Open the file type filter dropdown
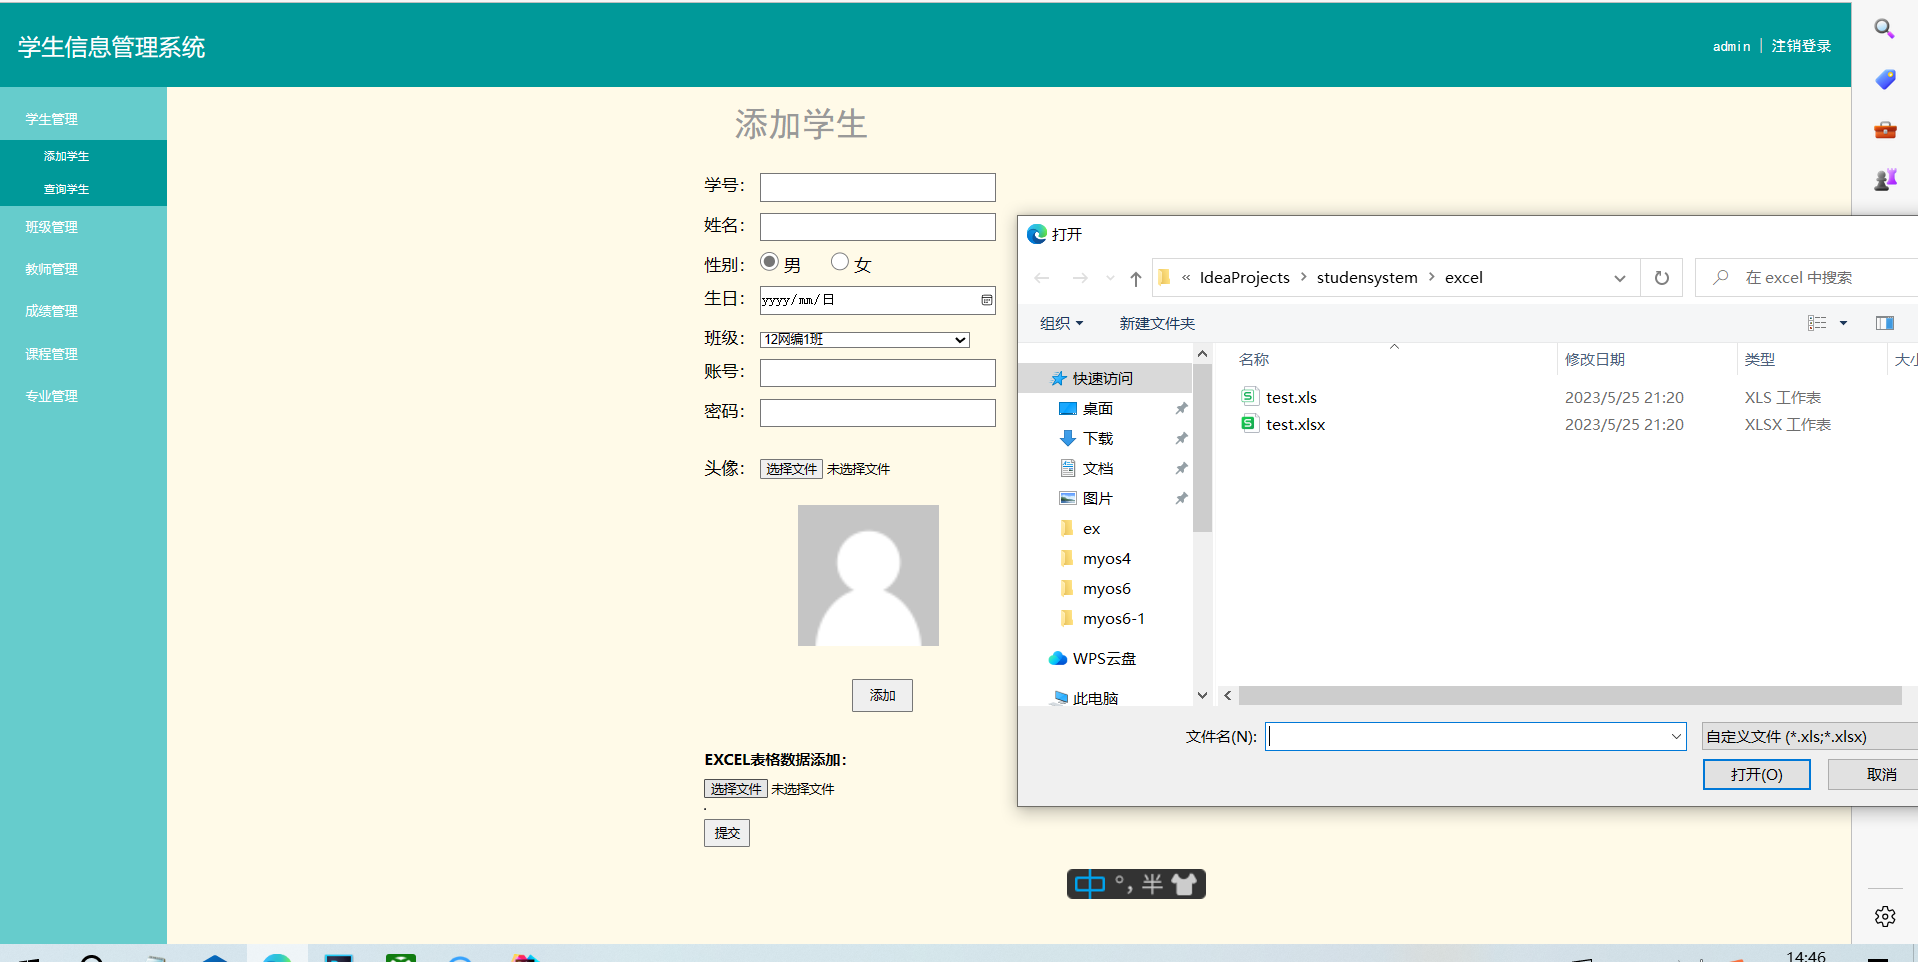Viewport: 1918px width, 962px height. (1809, 737)
